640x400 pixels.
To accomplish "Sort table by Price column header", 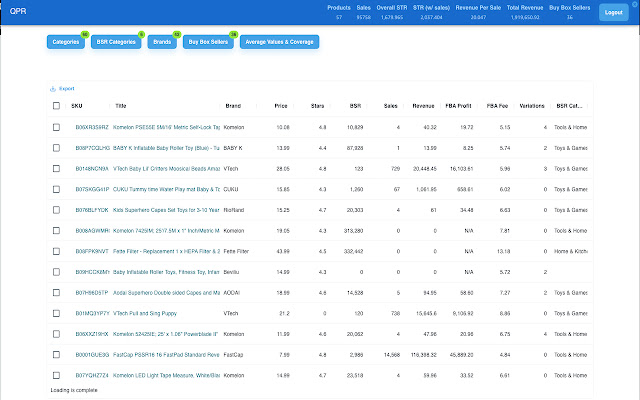I will tap(281, 105).
